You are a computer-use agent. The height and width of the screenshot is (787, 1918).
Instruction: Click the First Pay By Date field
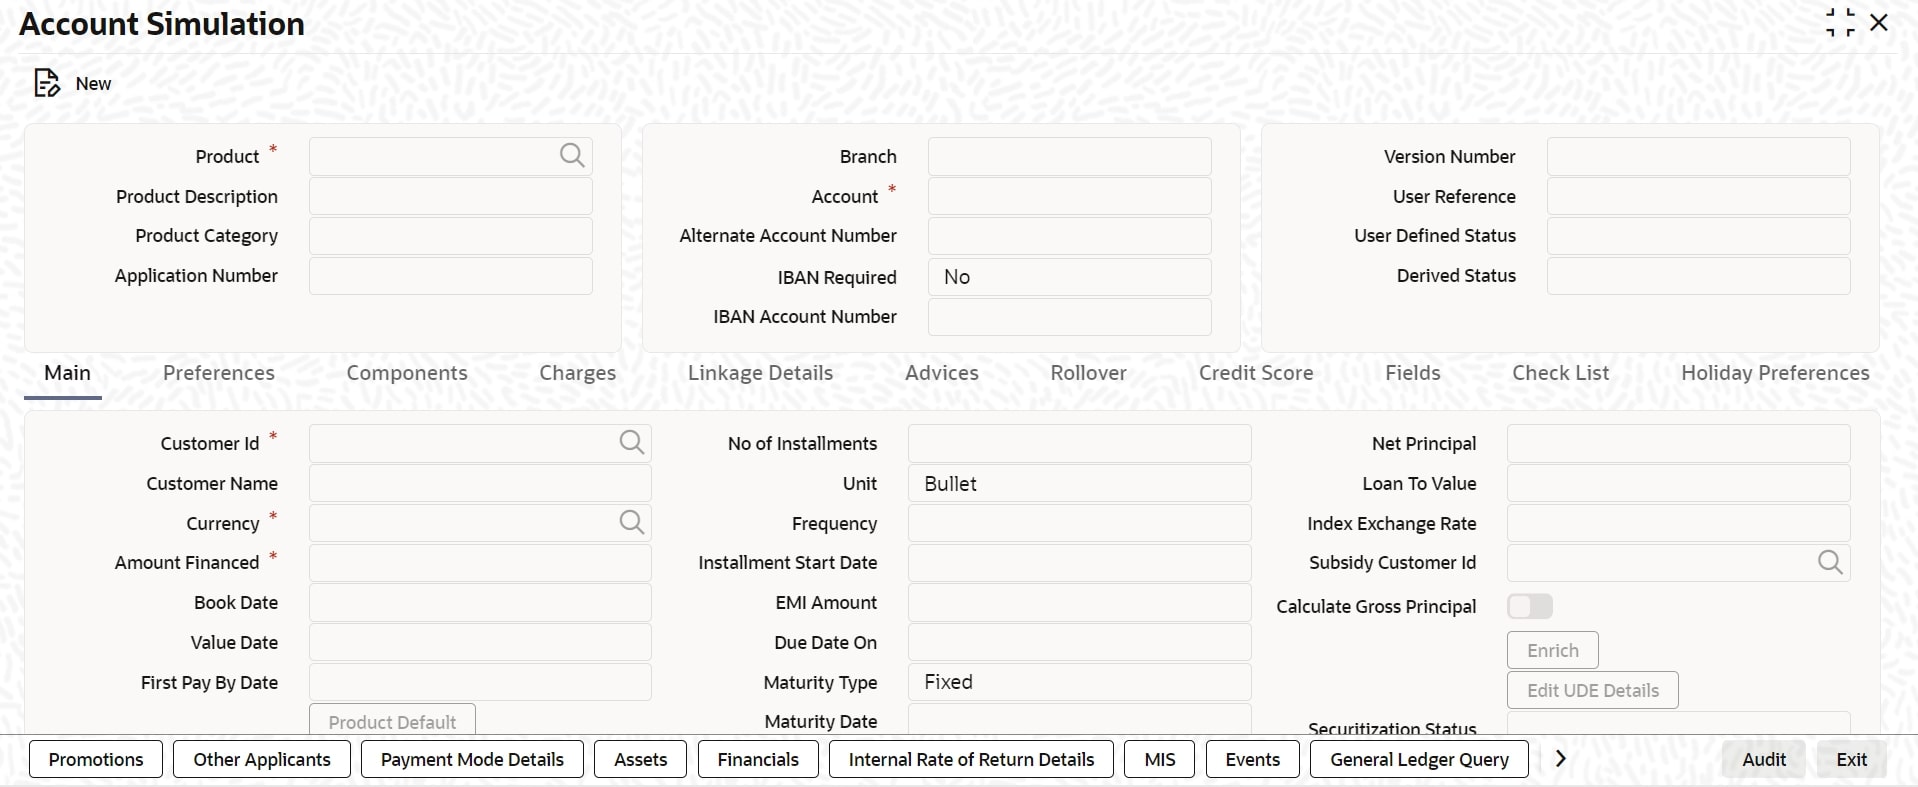tap(480, 682)
